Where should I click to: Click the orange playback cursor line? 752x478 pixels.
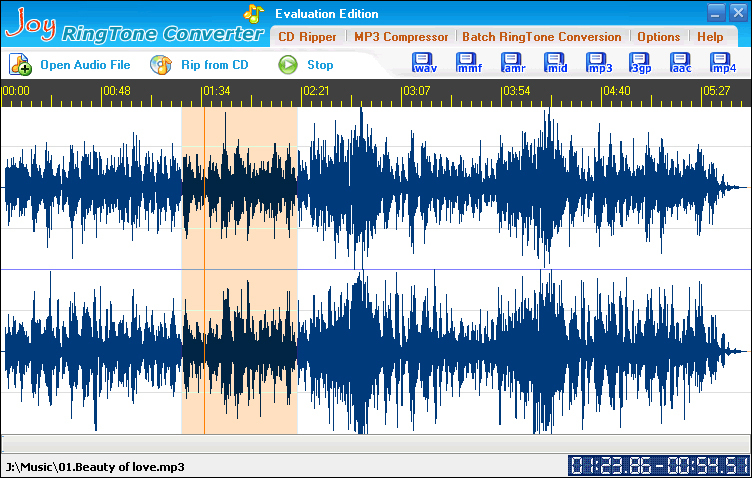pyautogui.click(x=204, y=270)
